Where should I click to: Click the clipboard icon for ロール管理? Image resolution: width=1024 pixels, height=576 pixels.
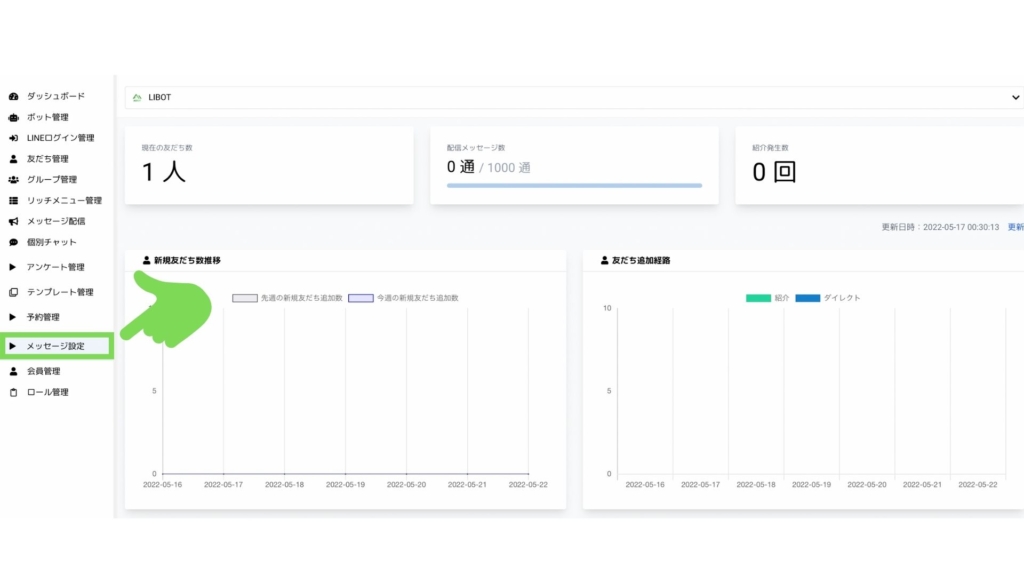13,392
